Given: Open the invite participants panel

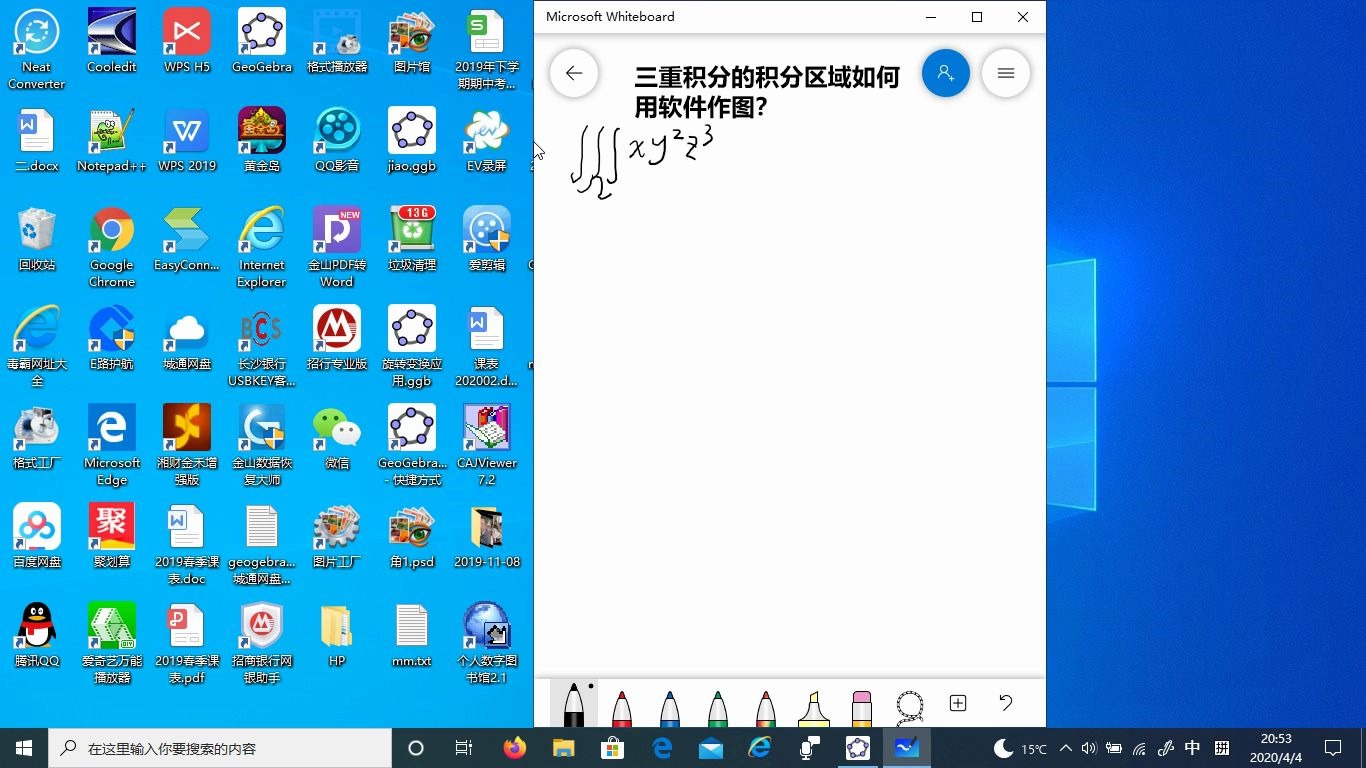Looking at the screenshot, I should click(x=945, y=73).
